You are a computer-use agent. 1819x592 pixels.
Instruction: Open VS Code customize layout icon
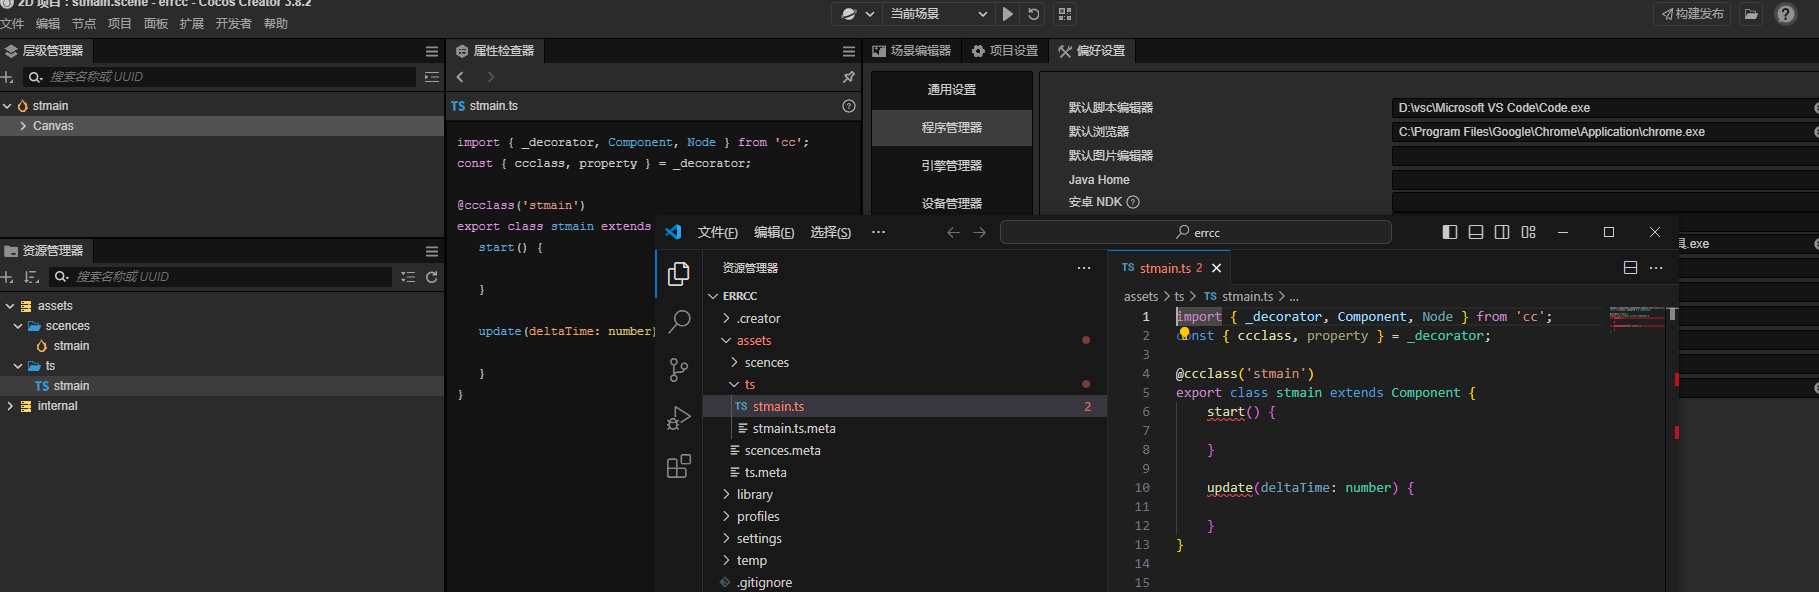(x=1528, y=232)
